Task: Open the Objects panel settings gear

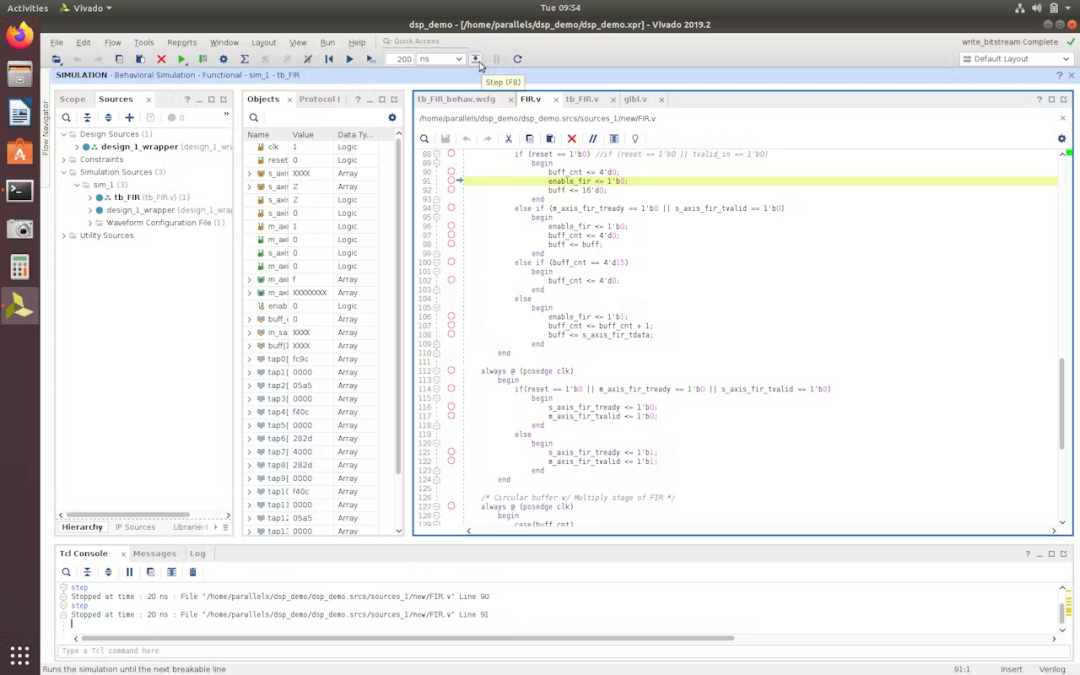Action: (x=392, y=118)
